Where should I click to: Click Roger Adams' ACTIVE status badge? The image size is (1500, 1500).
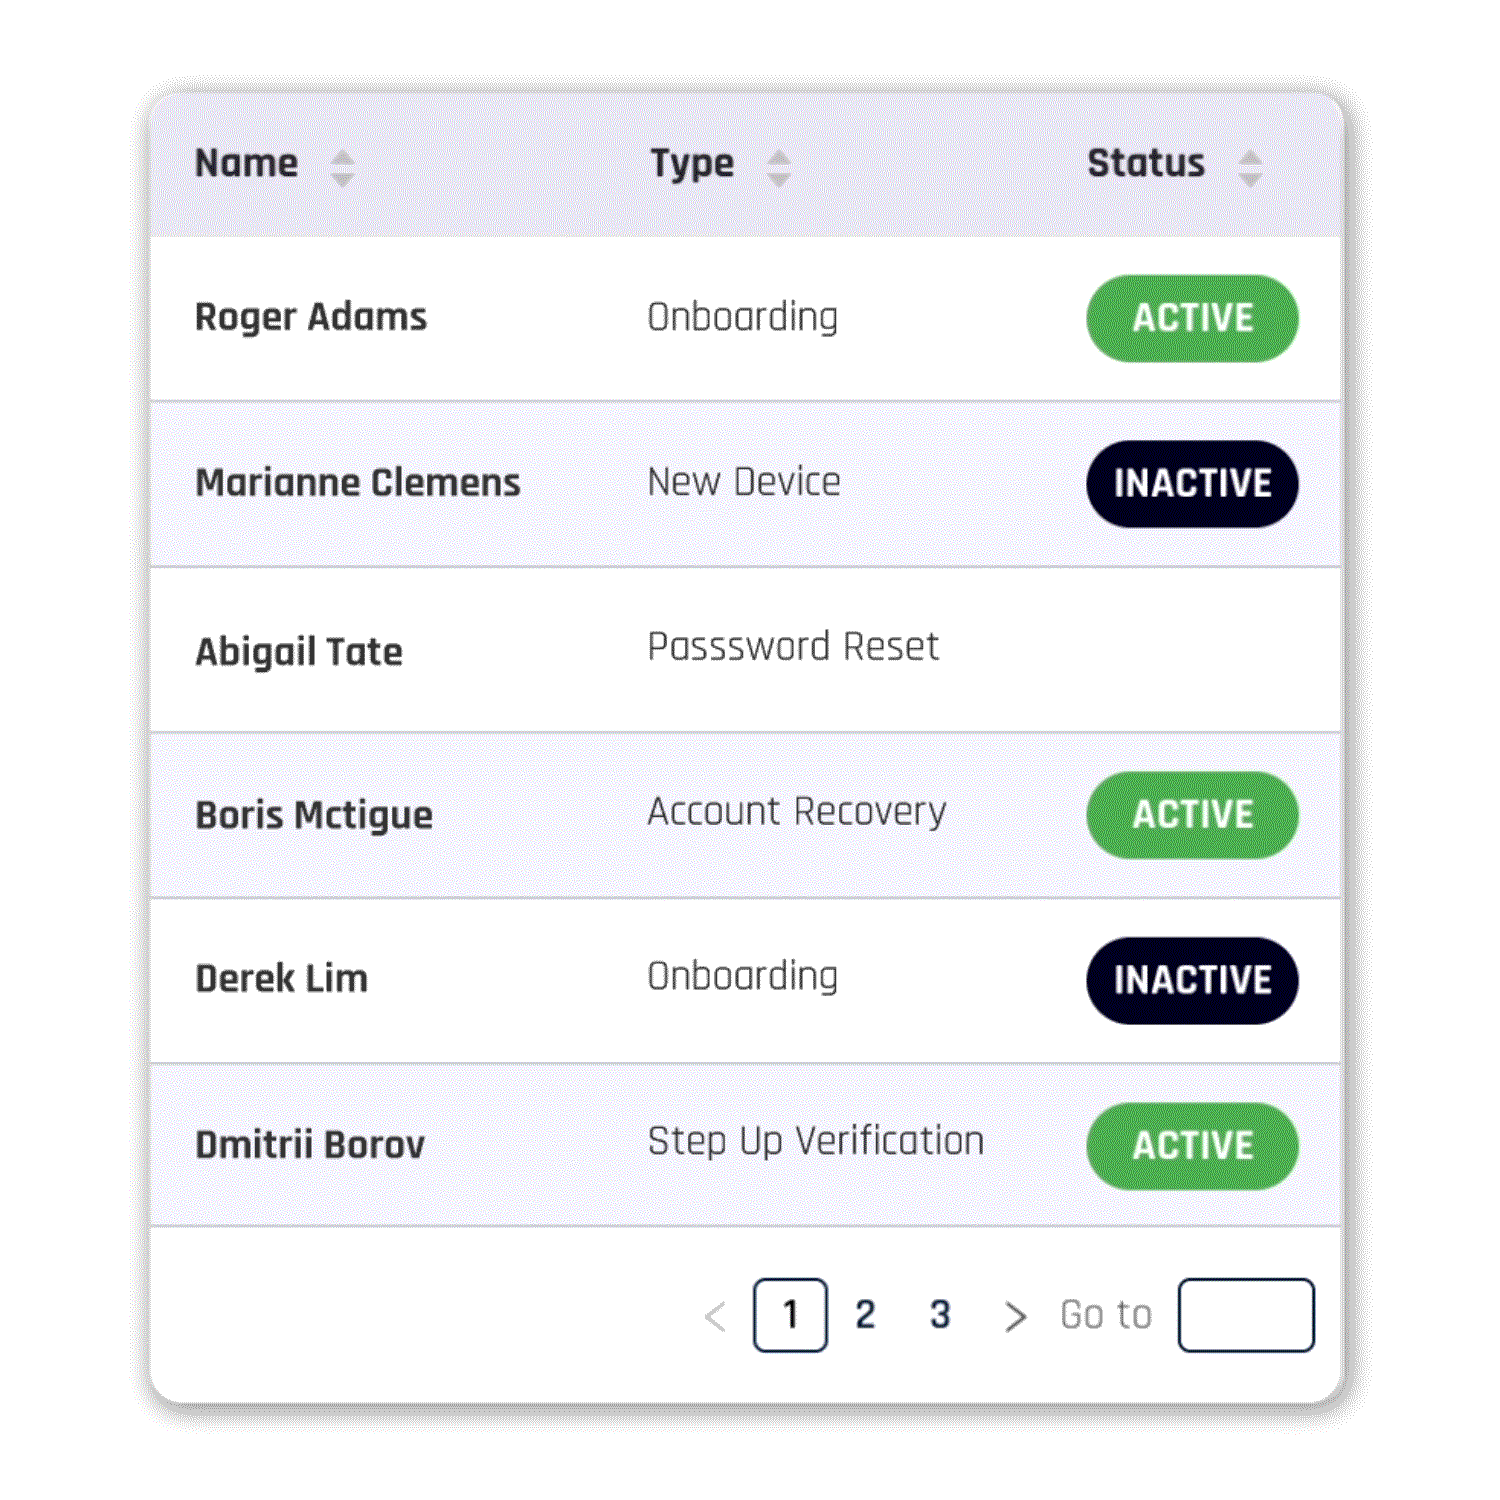point(1192,319)
